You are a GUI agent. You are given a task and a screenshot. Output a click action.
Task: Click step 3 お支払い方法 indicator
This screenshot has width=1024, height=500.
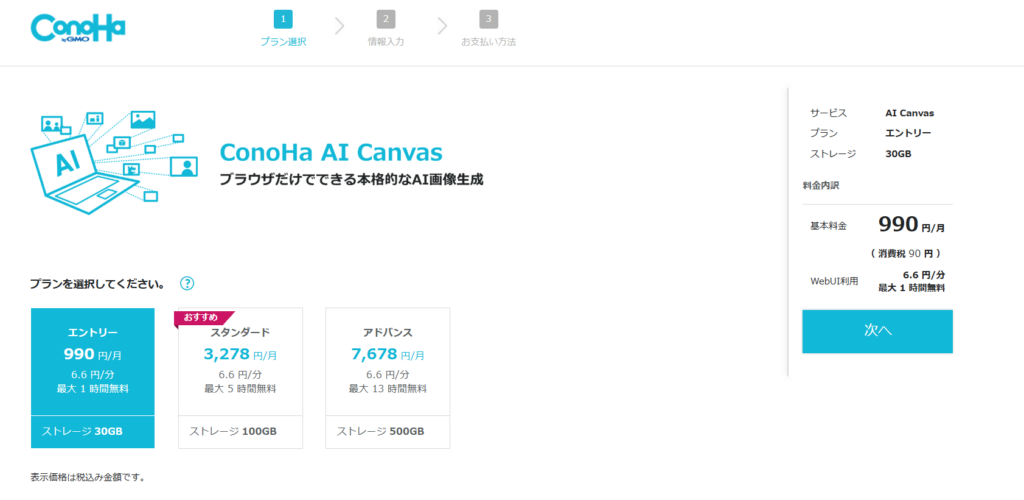488,29
